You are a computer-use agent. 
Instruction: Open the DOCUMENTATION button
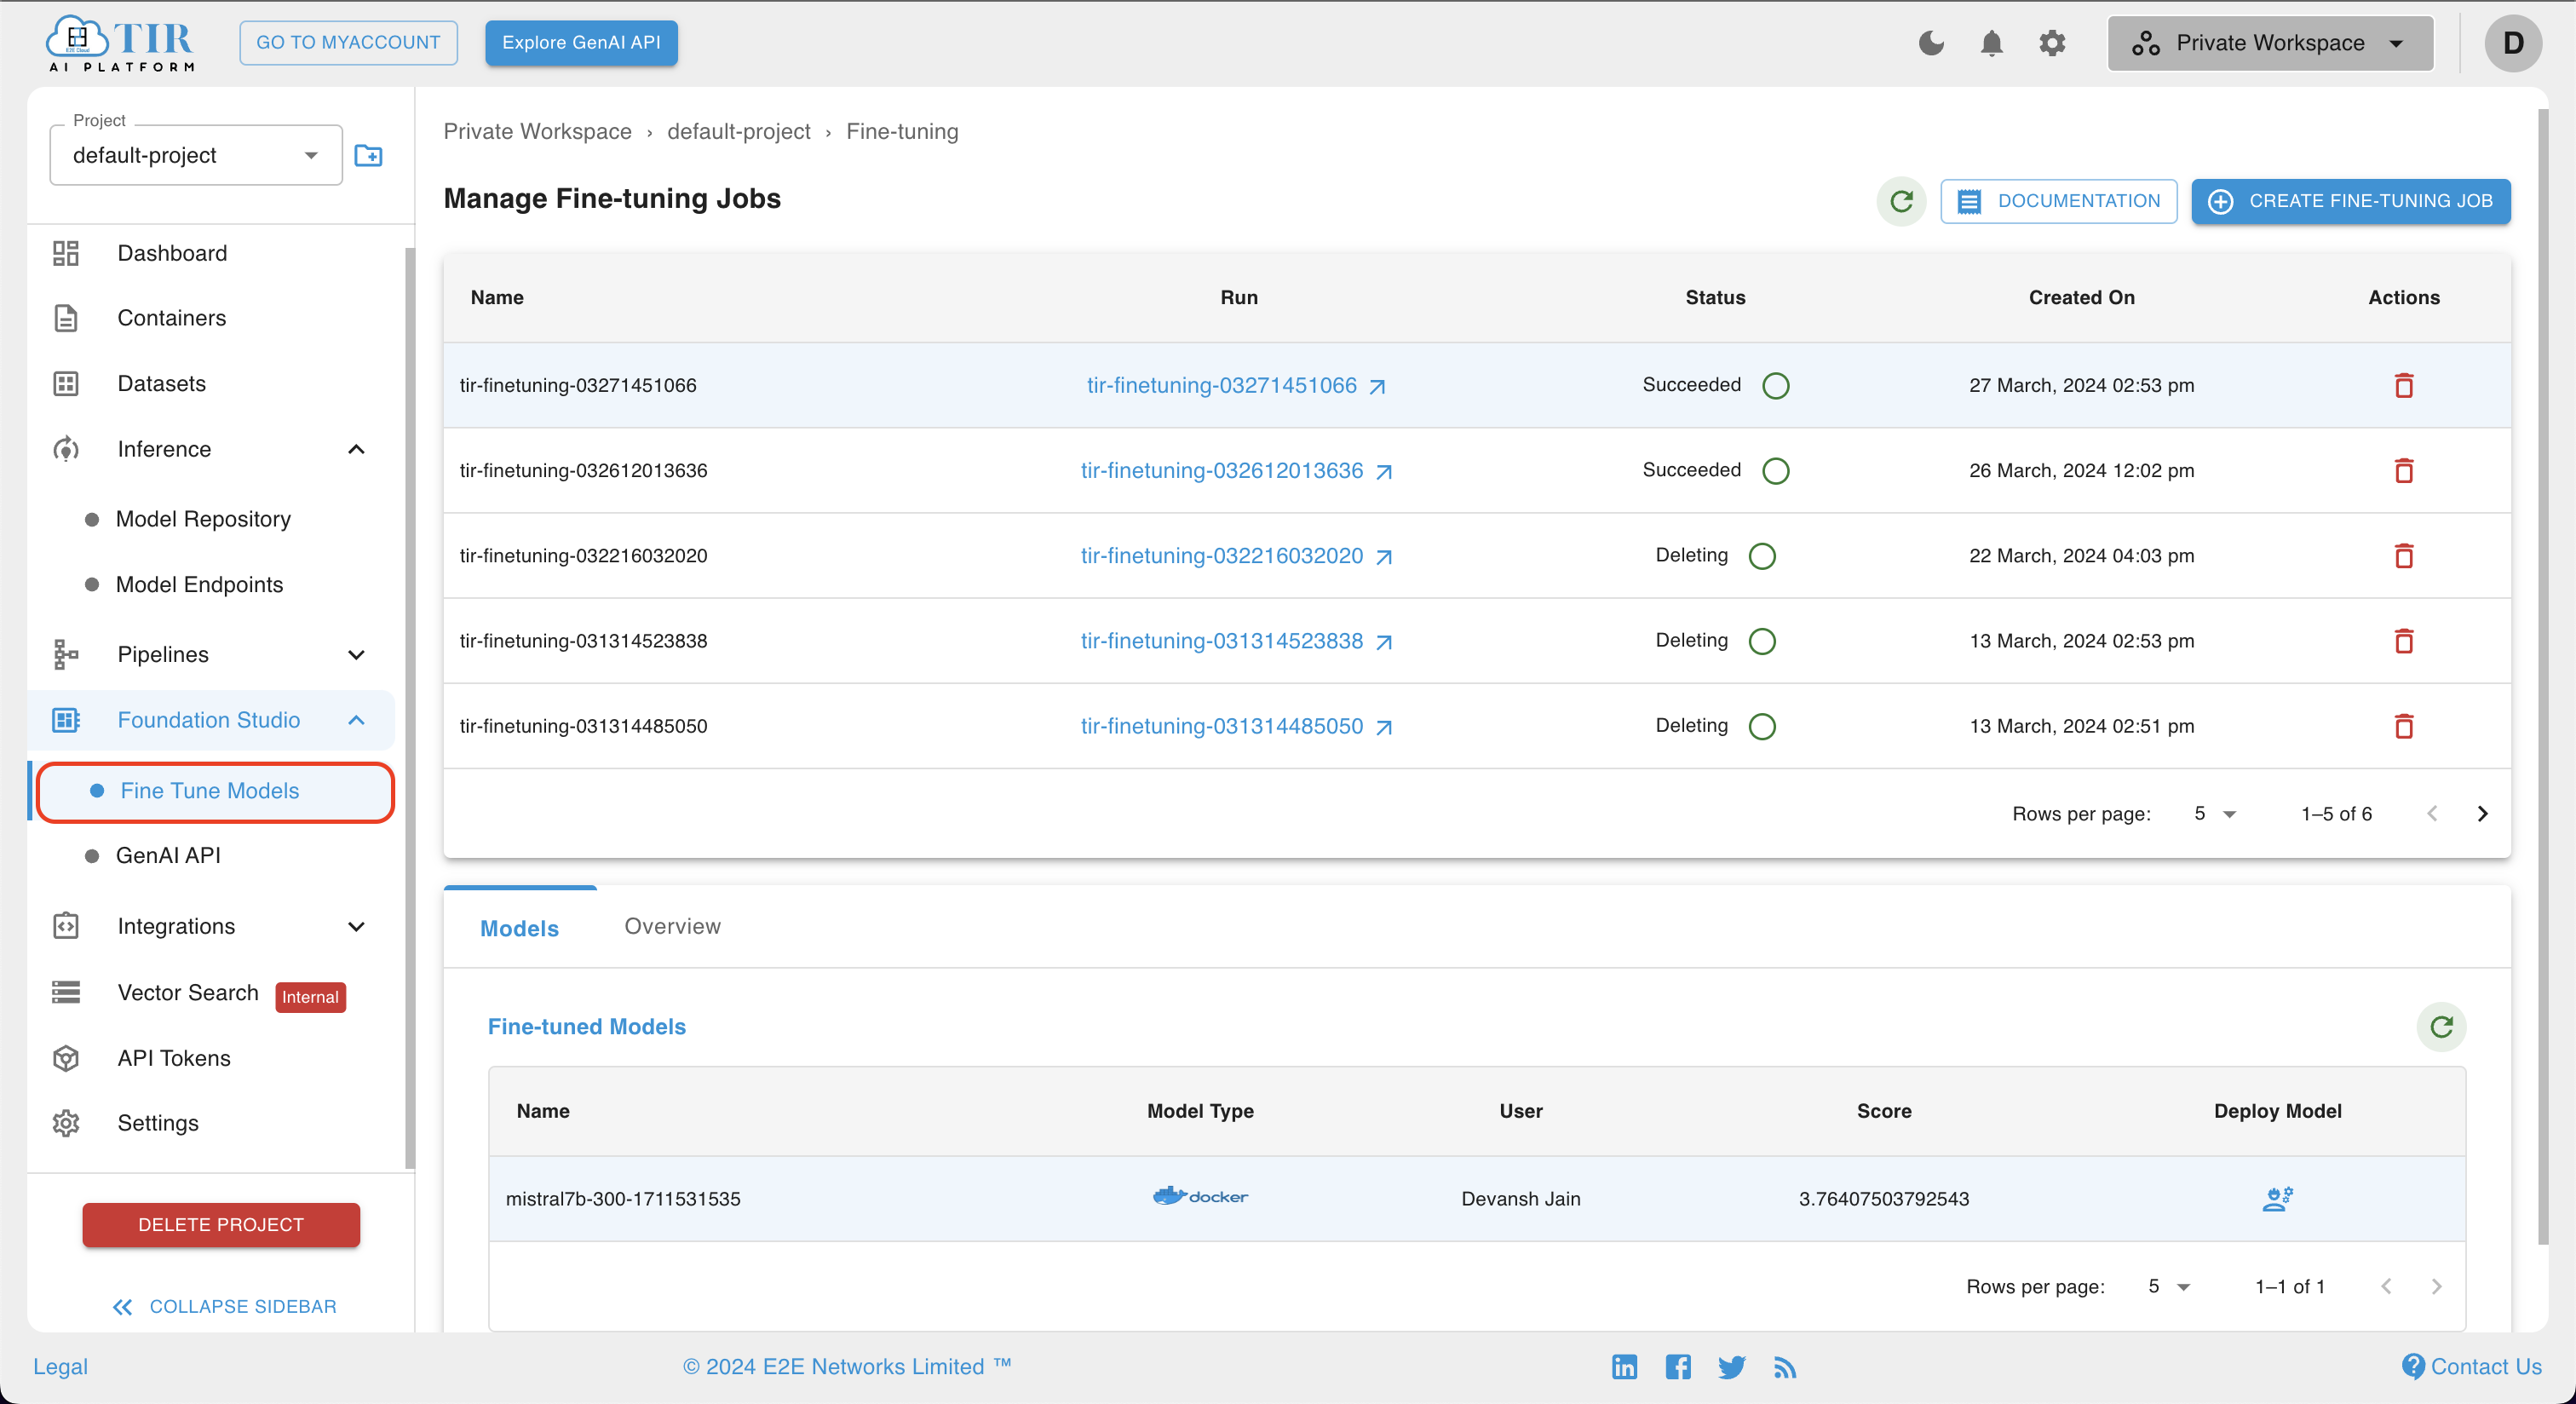[x=2058, y=201]
